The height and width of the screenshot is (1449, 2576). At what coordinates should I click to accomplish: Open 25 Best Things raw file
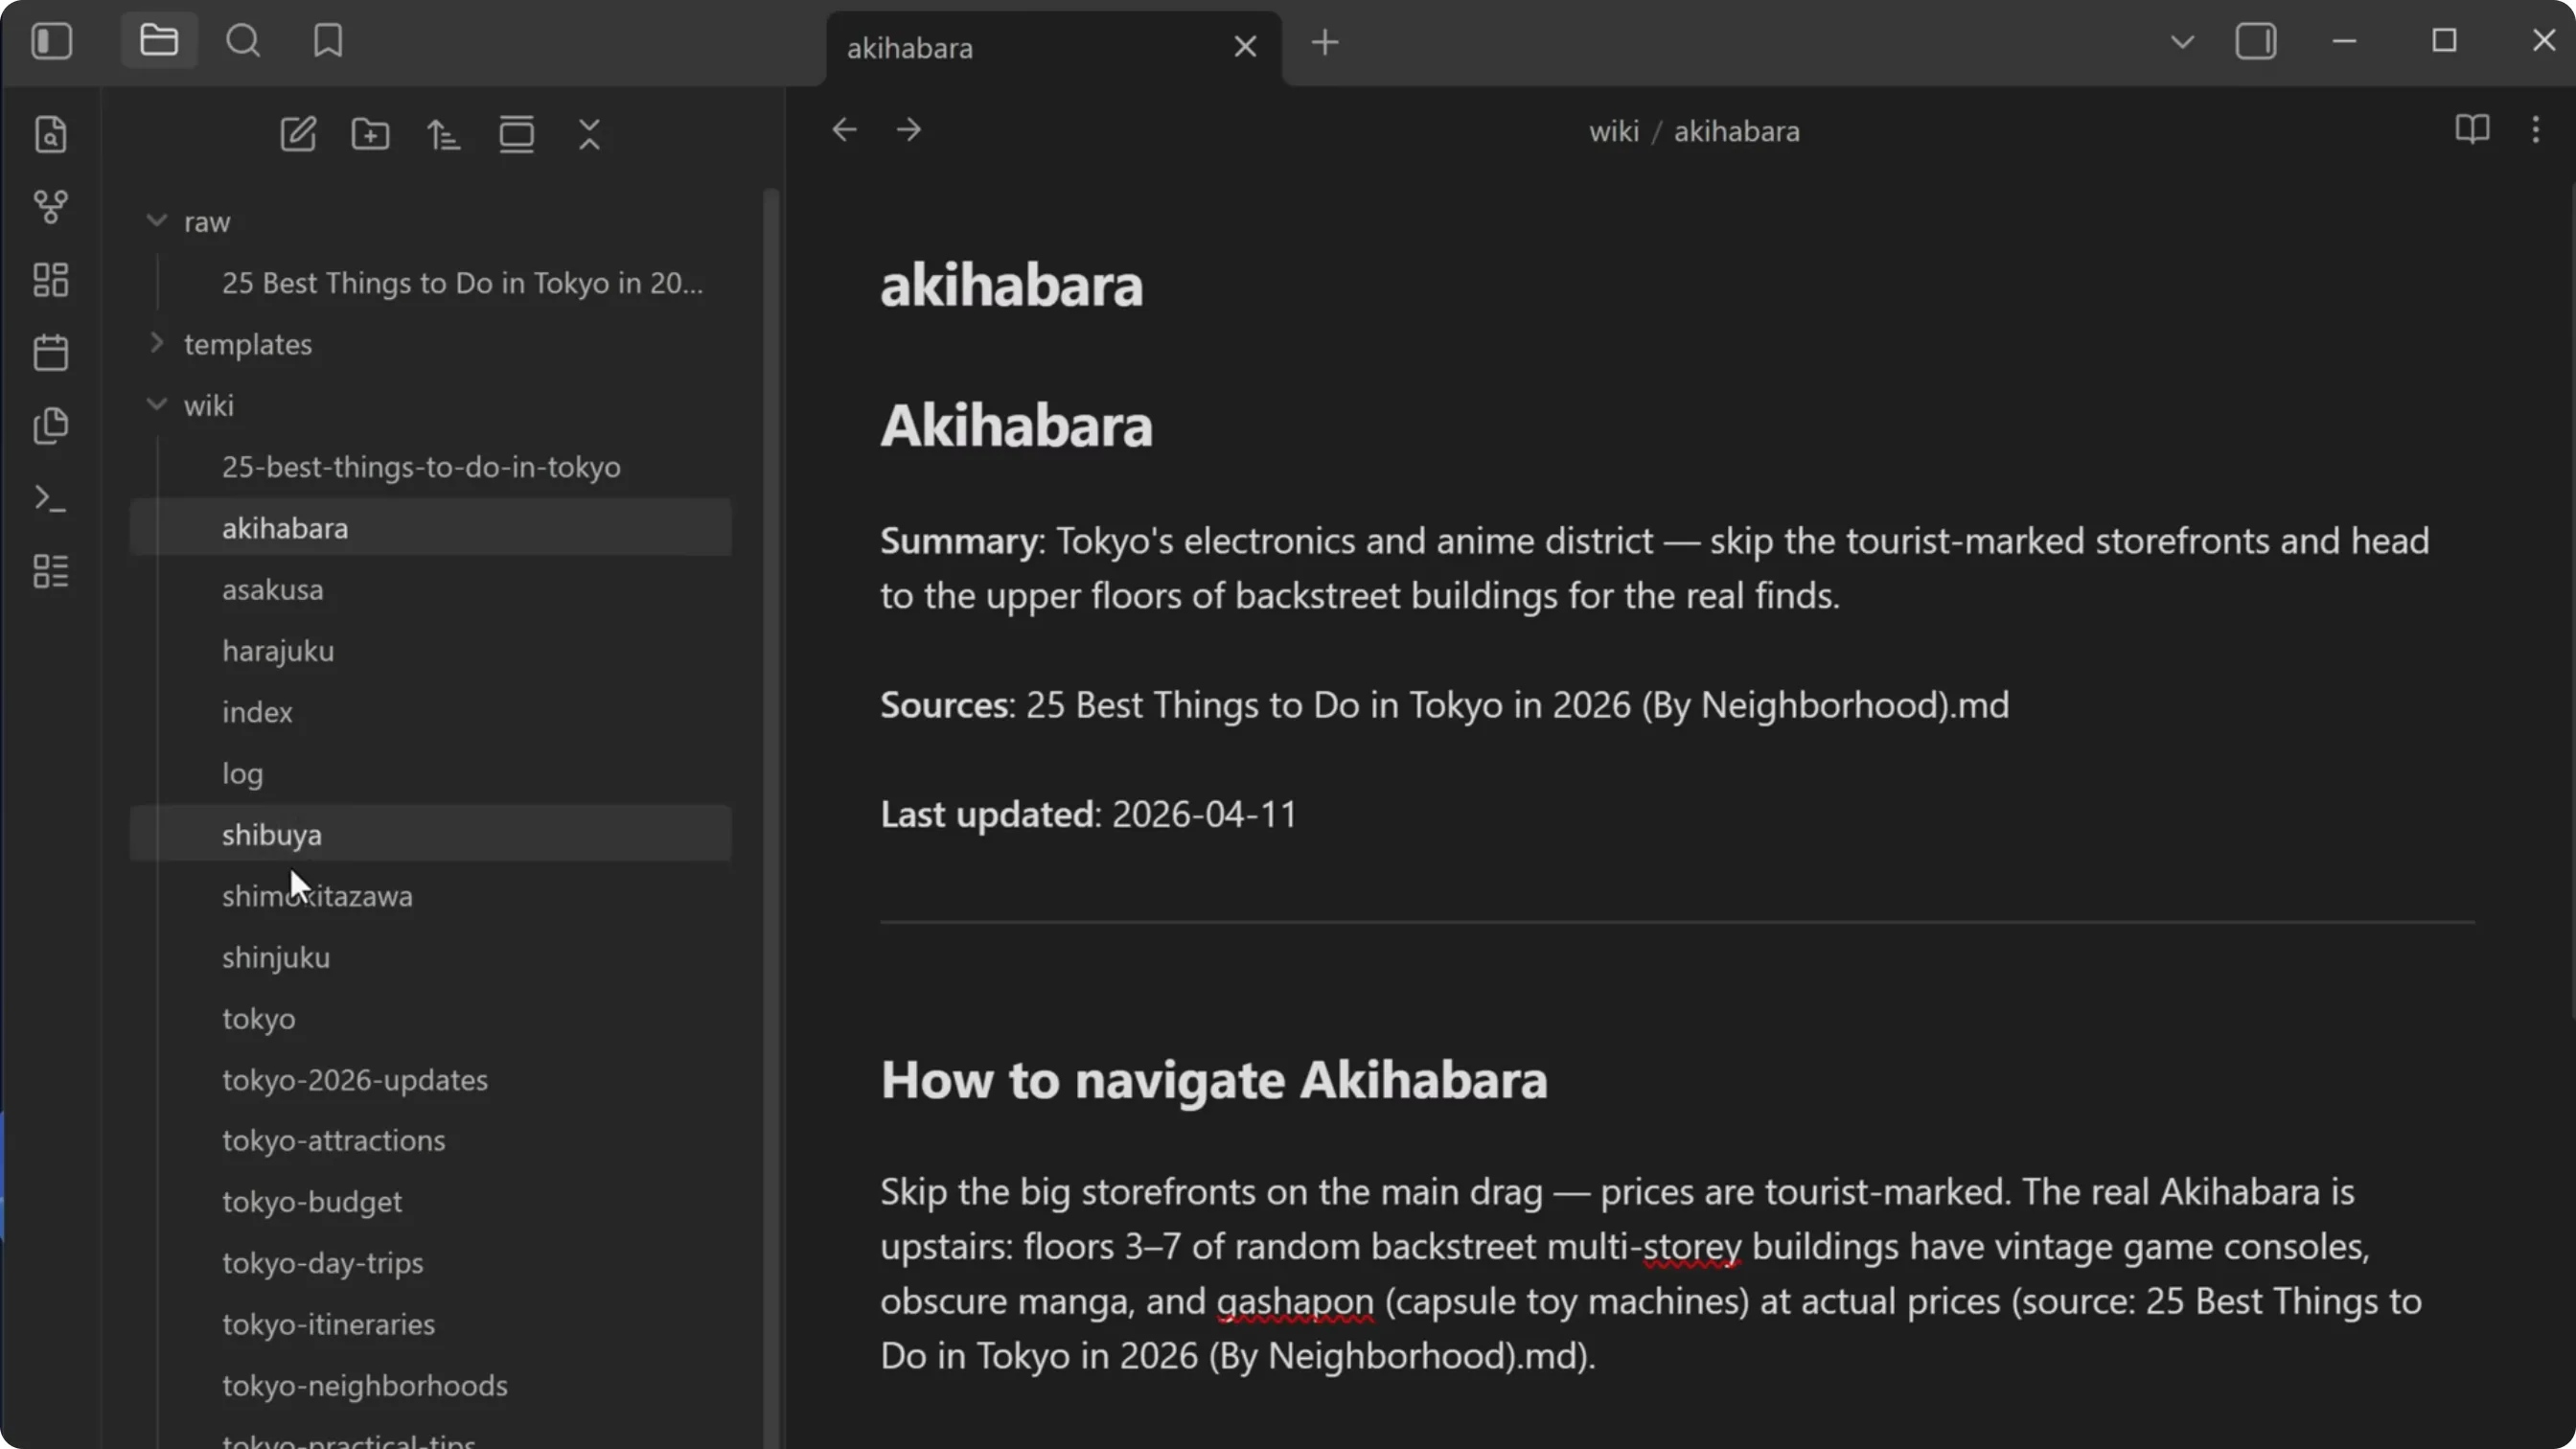pyautogui.click(x=431, y=282)
